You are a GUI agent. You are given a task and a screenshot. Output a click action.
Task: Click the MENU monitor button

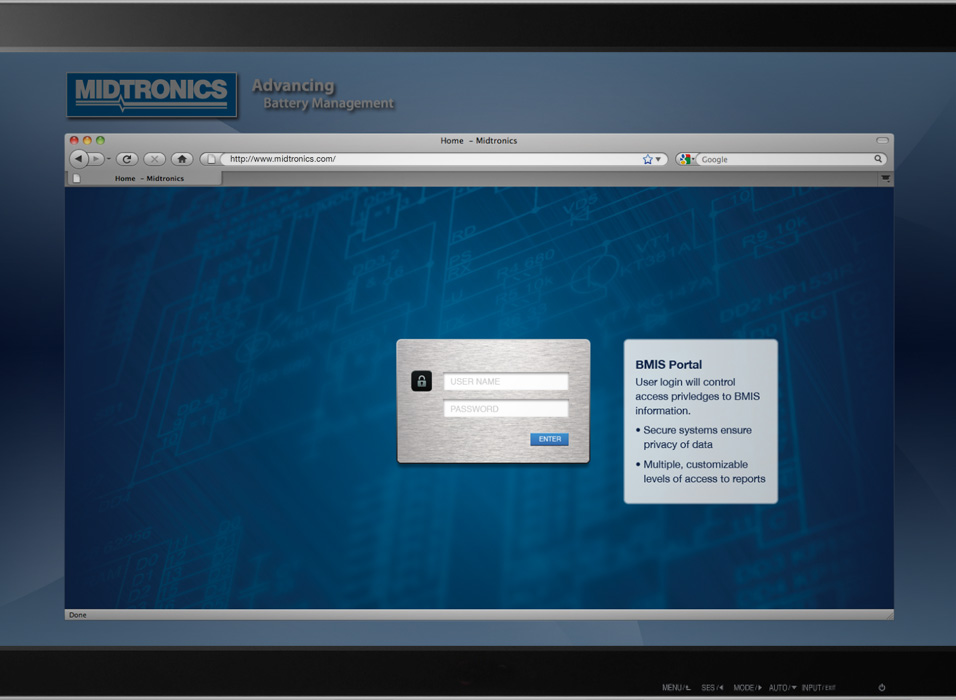tap(676, 688)
